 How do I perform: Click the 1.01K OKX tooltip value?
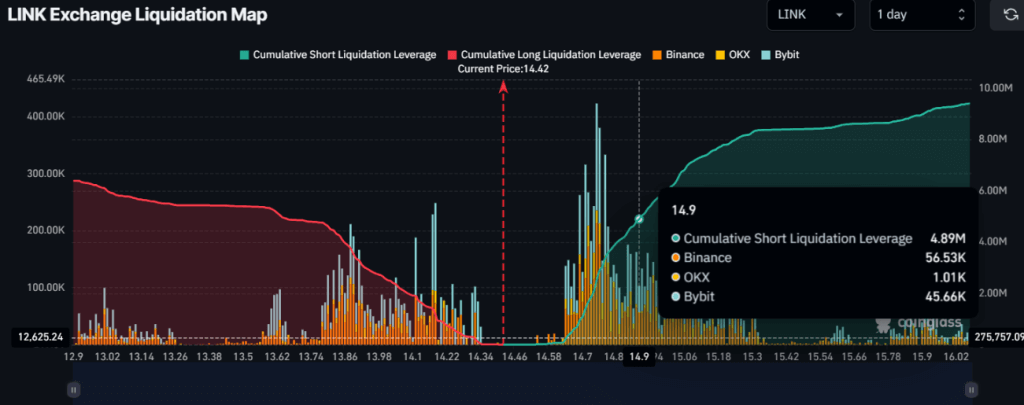[x=950, y=277]
